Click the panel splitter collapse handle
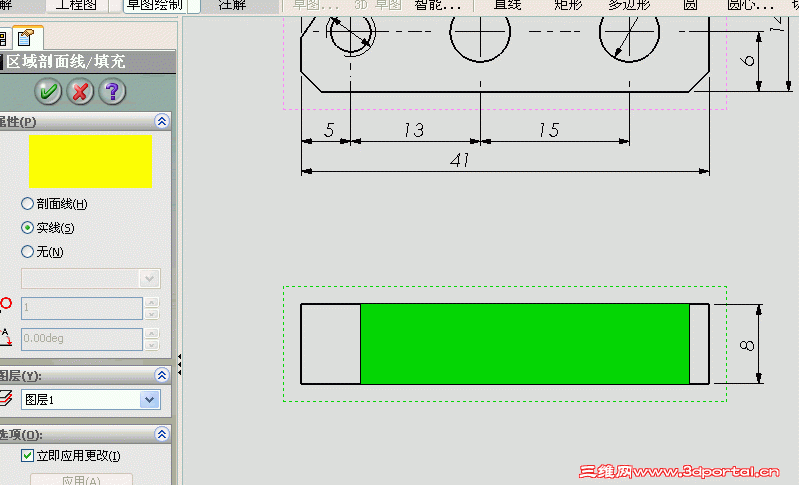The height and width of the screenshot is (485, 799). tap(179, 365)
